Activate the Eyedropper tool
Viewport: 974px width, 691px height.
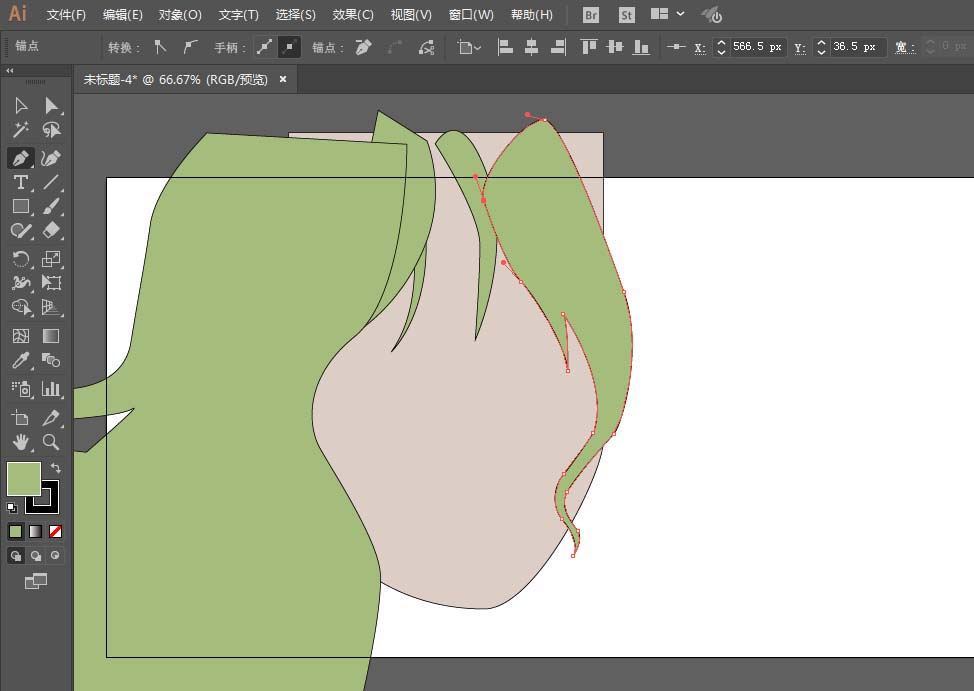pyautogui.click(x=20, y=360)
